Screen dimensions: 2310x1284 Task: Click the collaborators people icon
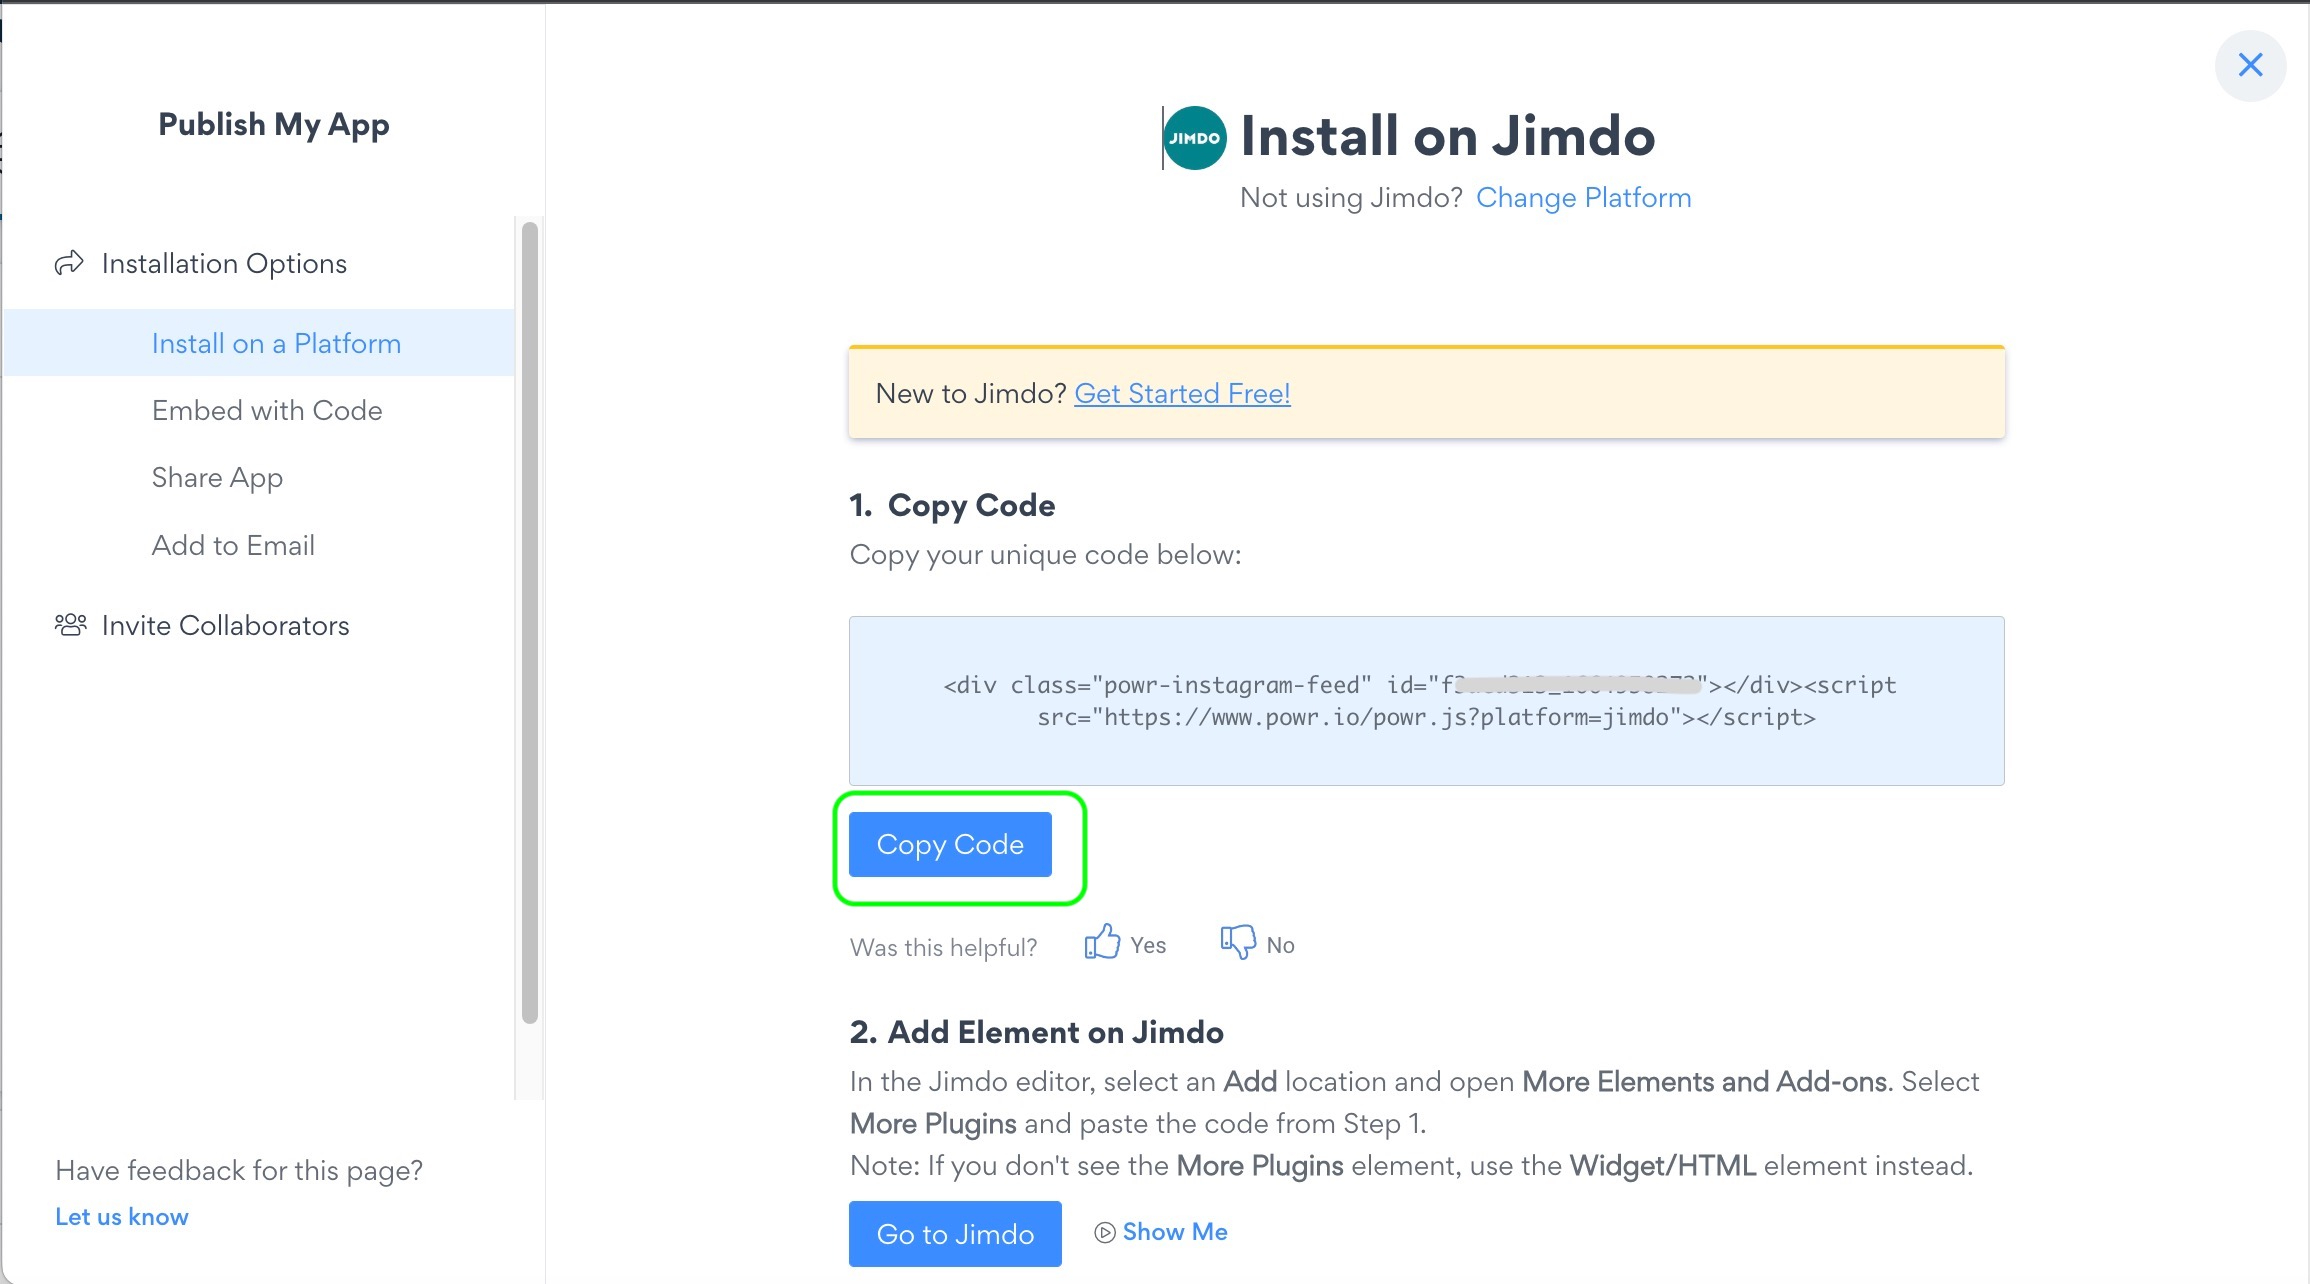[68, 624]
